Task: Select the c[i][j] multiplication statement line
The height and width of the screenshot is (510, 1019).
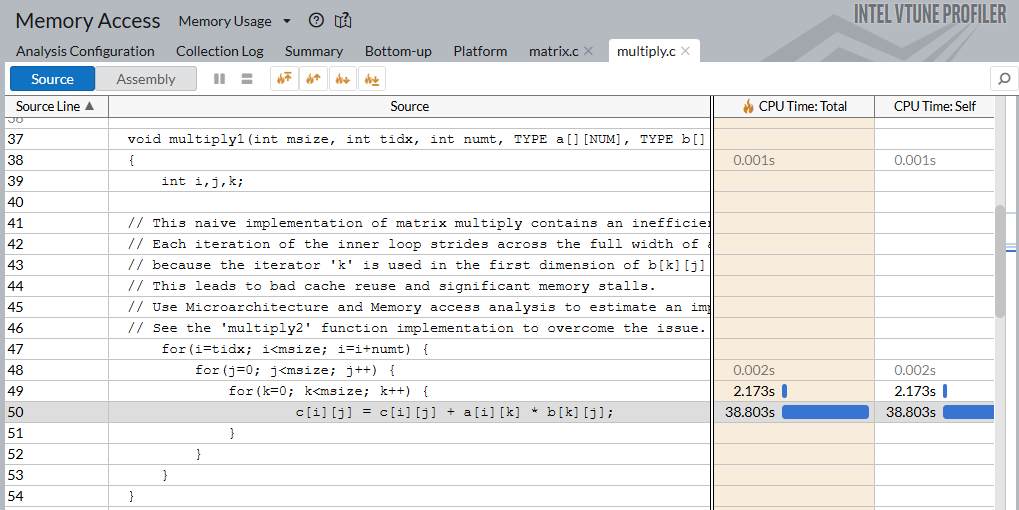Action: pos(454,412)
